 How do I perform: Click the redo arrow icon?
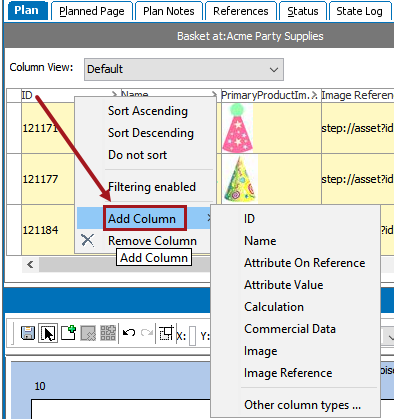tap(146, 333)
